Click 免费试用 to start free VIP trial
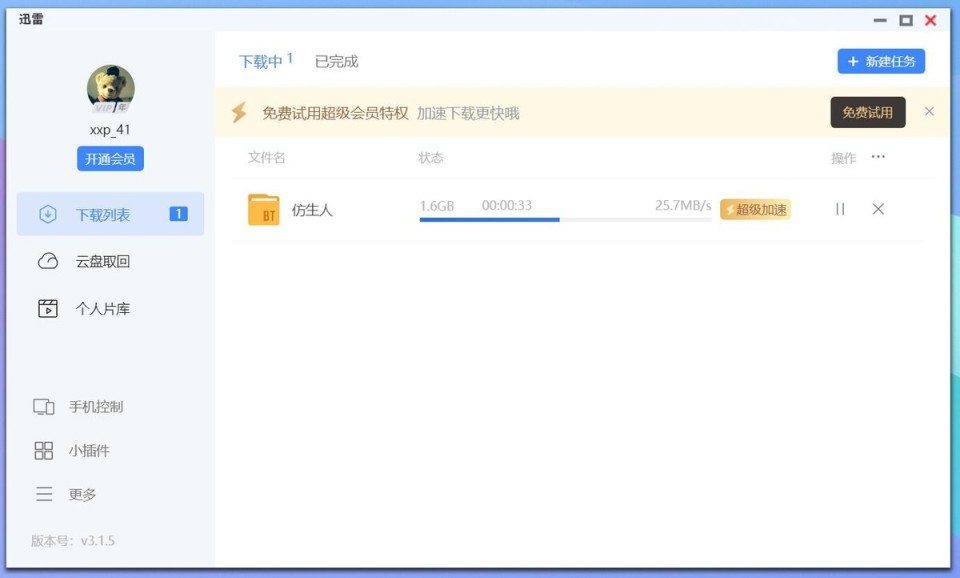This screenshot has height=578, width=960. (867, 112)
